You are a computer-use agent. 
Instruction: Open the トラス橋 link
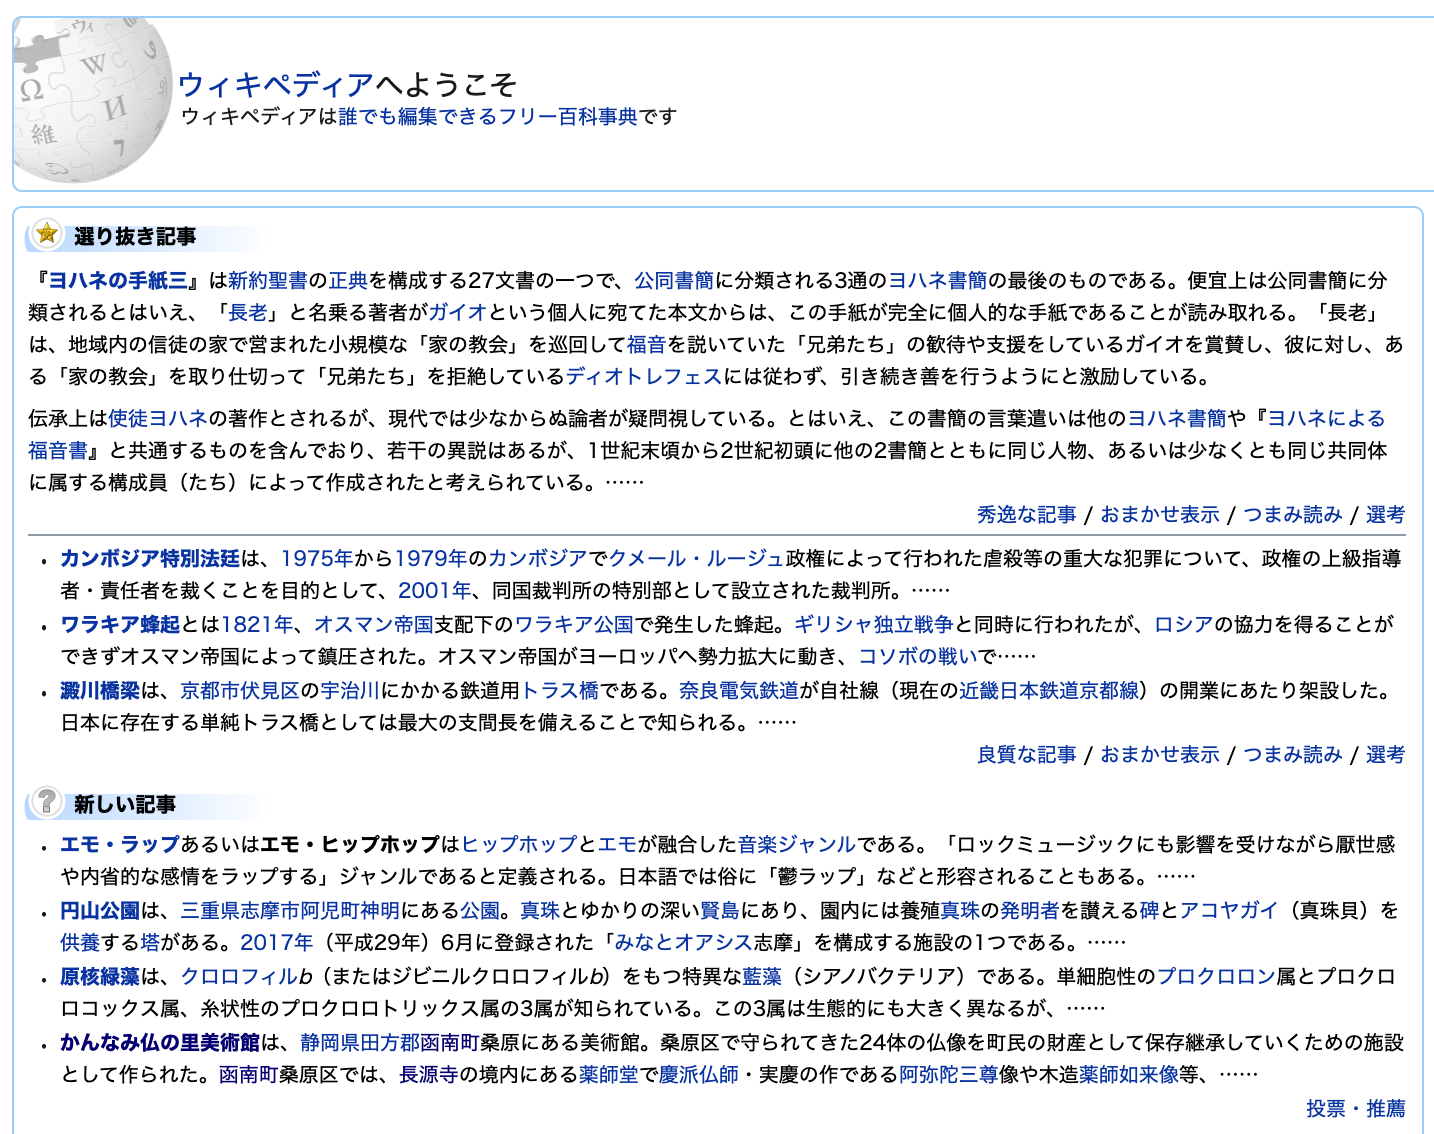[560, 691]
